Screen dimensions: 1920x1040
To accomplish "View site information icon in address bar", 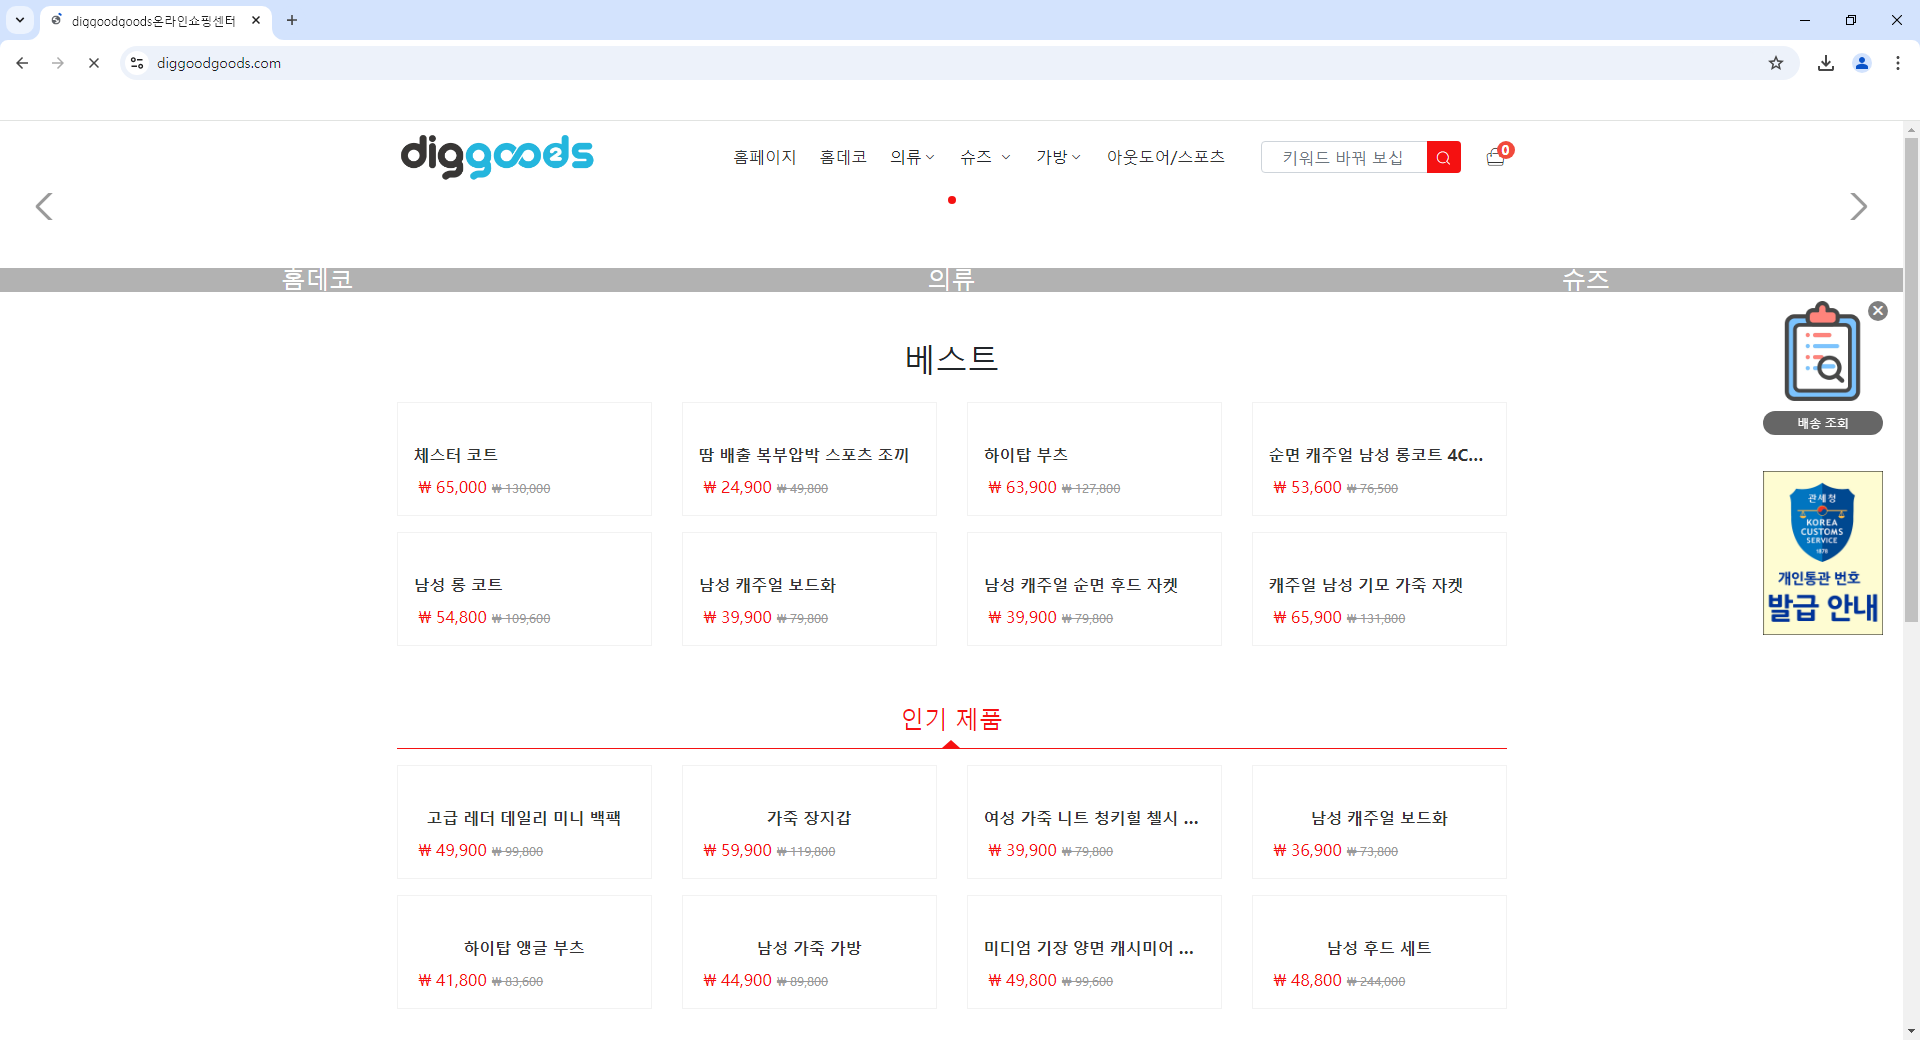I will (x=137, y=63).
